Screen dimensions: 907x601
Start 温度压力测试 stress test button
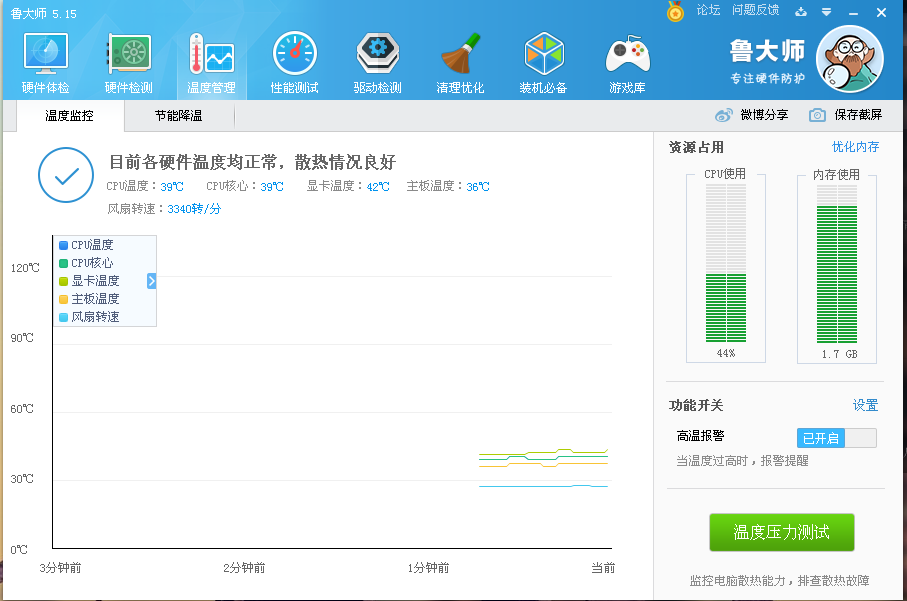pos(781,532)
